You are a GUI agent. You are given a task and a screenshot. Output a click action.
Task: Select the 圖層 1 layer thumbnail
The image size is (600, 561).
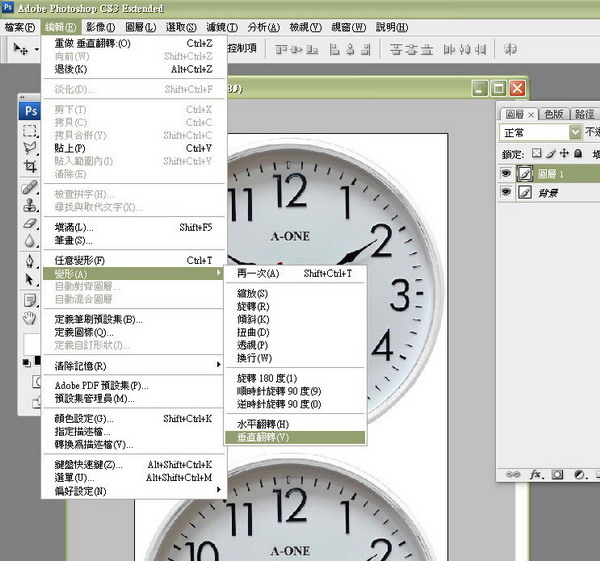[x=525, y=173]
